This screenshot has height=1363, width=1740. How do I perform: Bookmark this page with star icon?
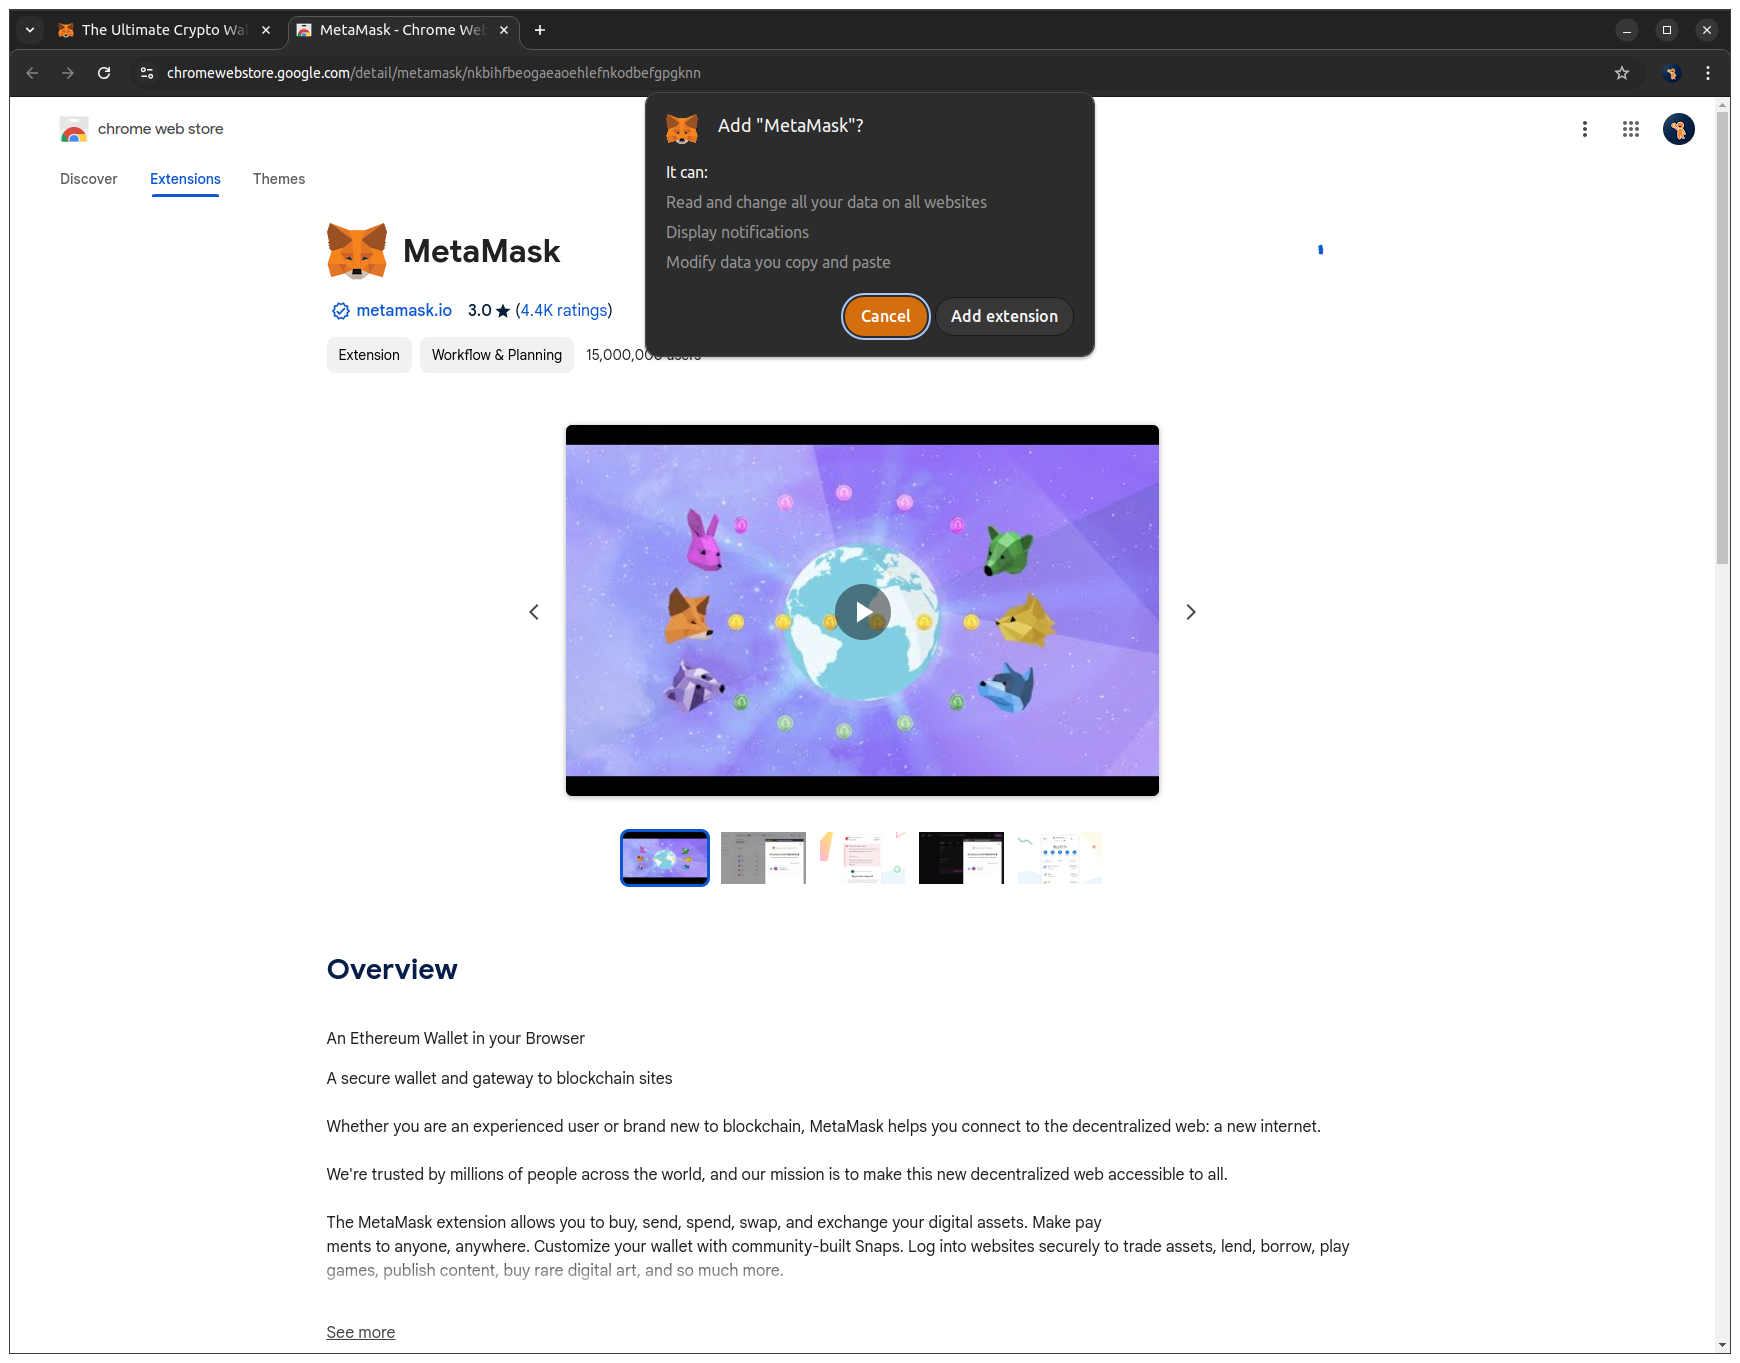pos(1622,73)
